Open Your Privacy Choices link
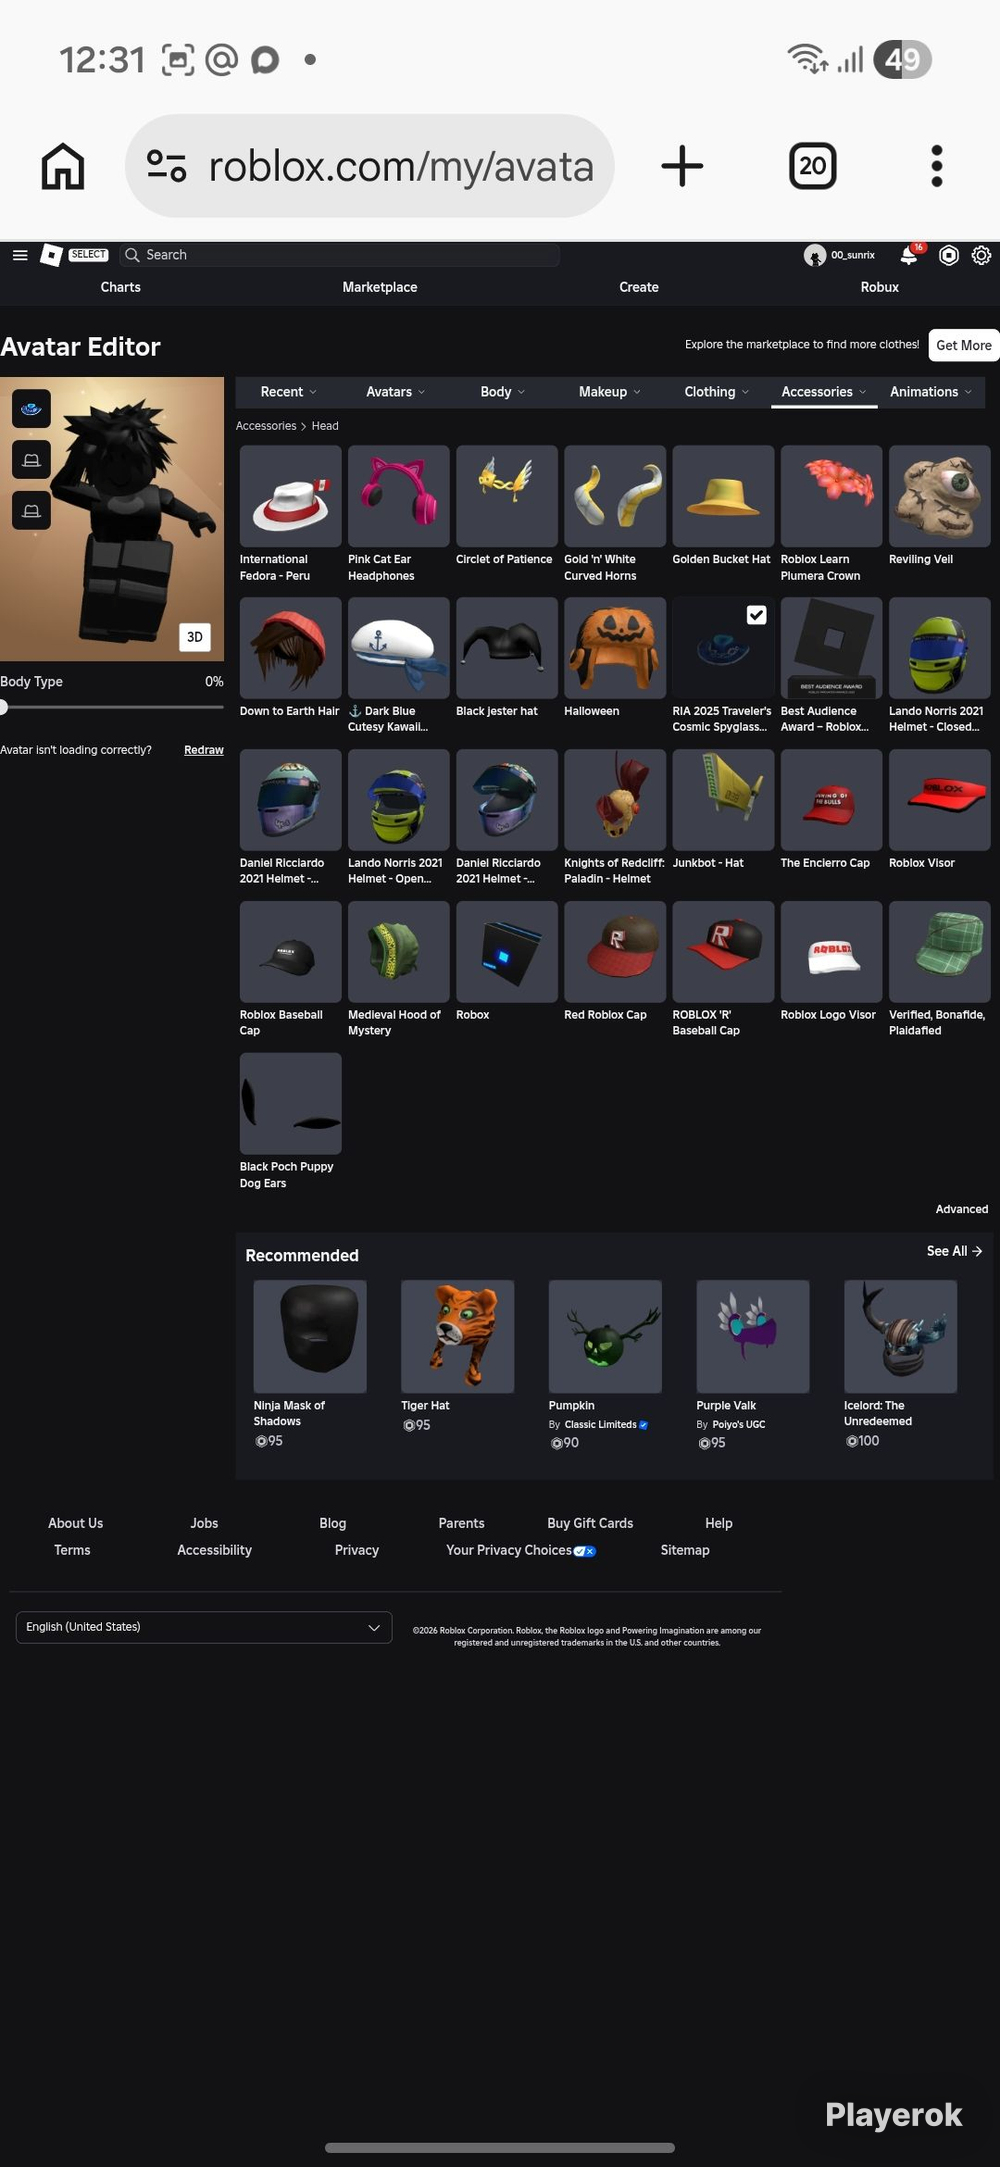This screenshot has width=1000, height=2167. coord(521,1550)
